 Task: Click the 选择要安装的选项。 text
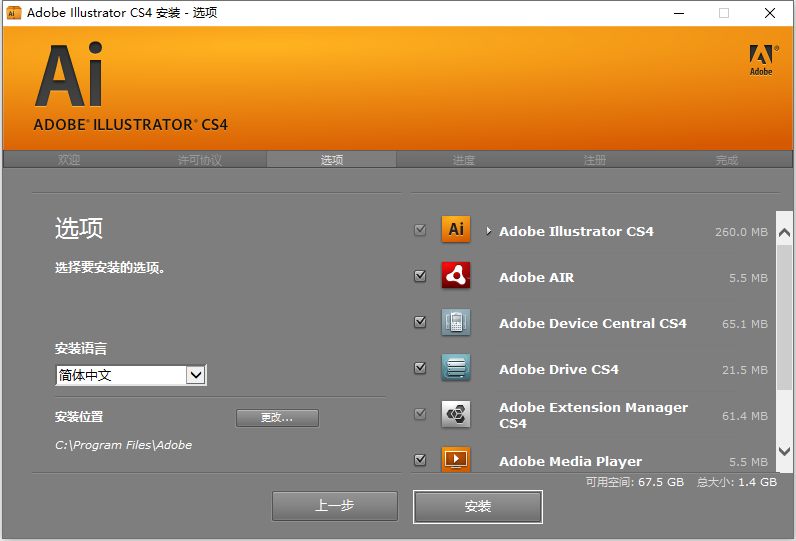click(110, 268)
